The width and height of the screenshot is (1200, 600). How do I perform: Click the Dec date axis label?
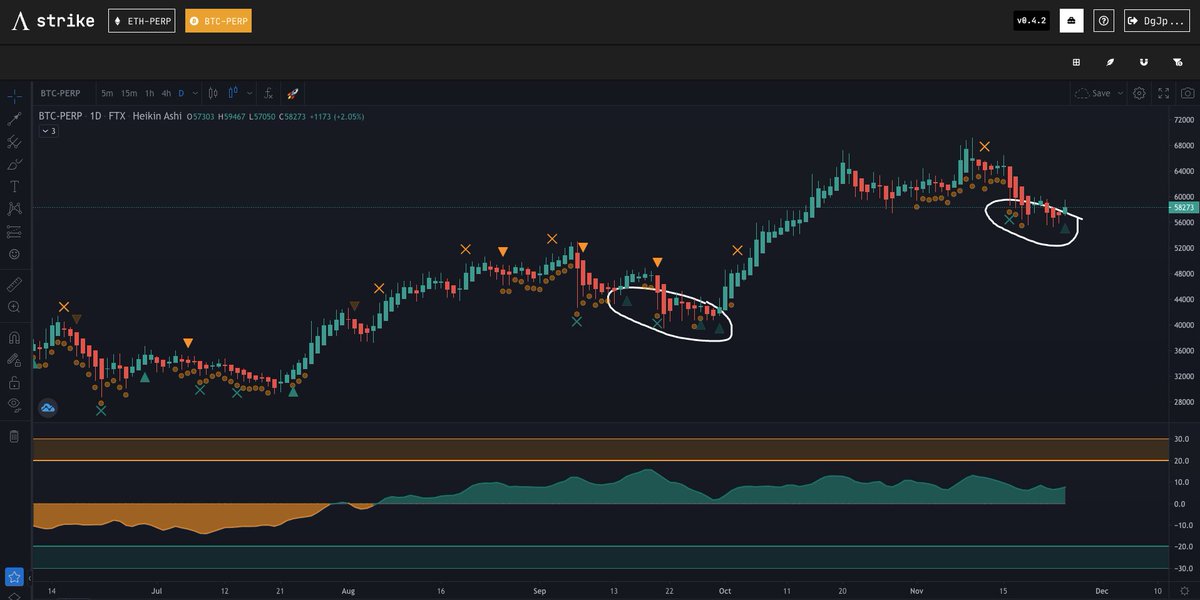point(1100,591)
